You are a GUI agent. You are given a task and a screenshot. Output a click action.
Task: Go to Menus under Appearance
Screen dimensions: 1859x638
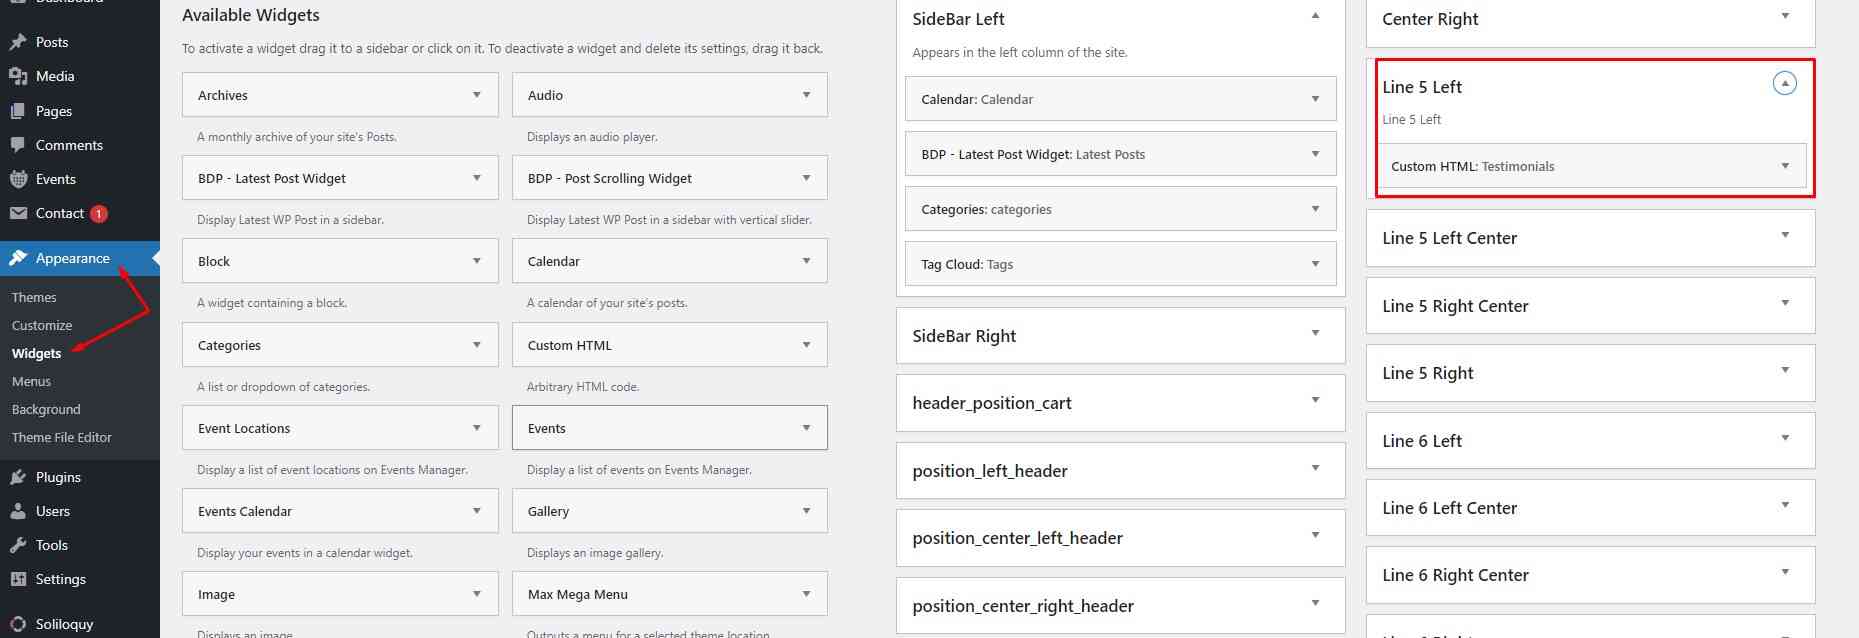[x=31, y=381]
